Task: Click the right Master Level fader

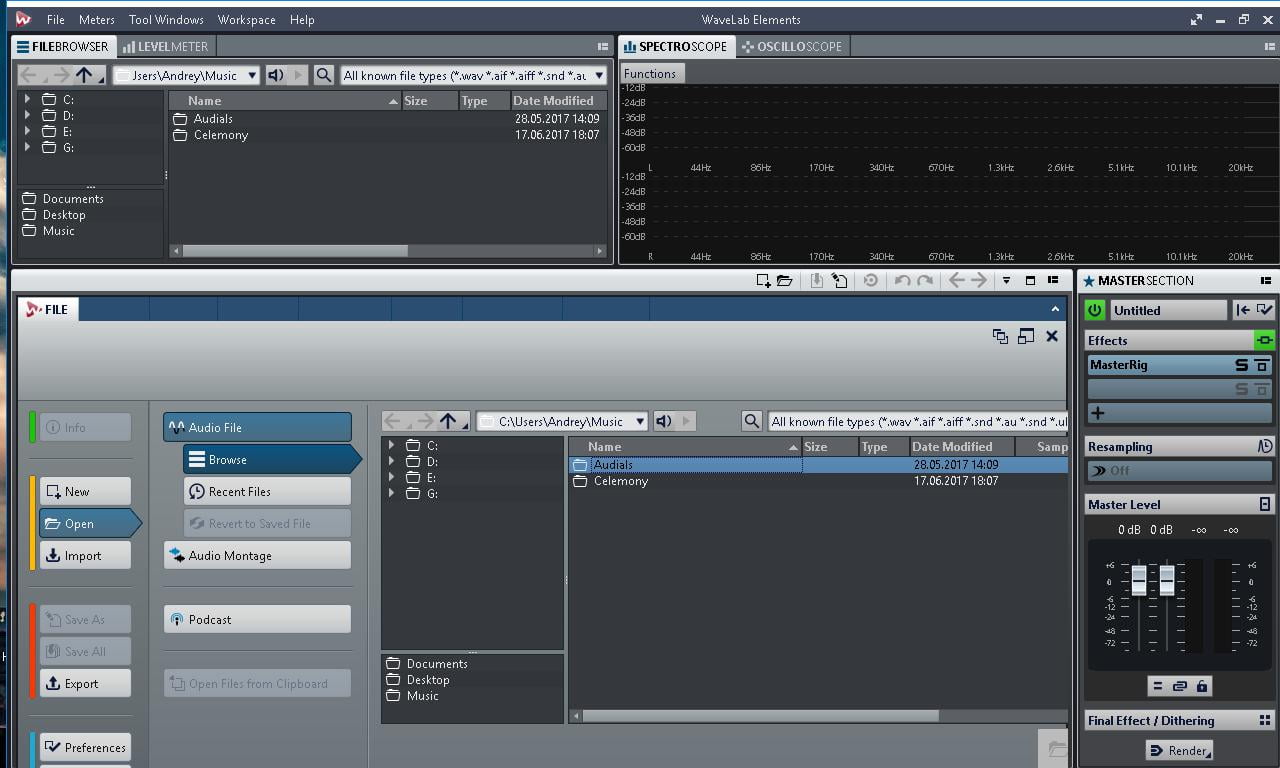Action: pos(1166,580)
